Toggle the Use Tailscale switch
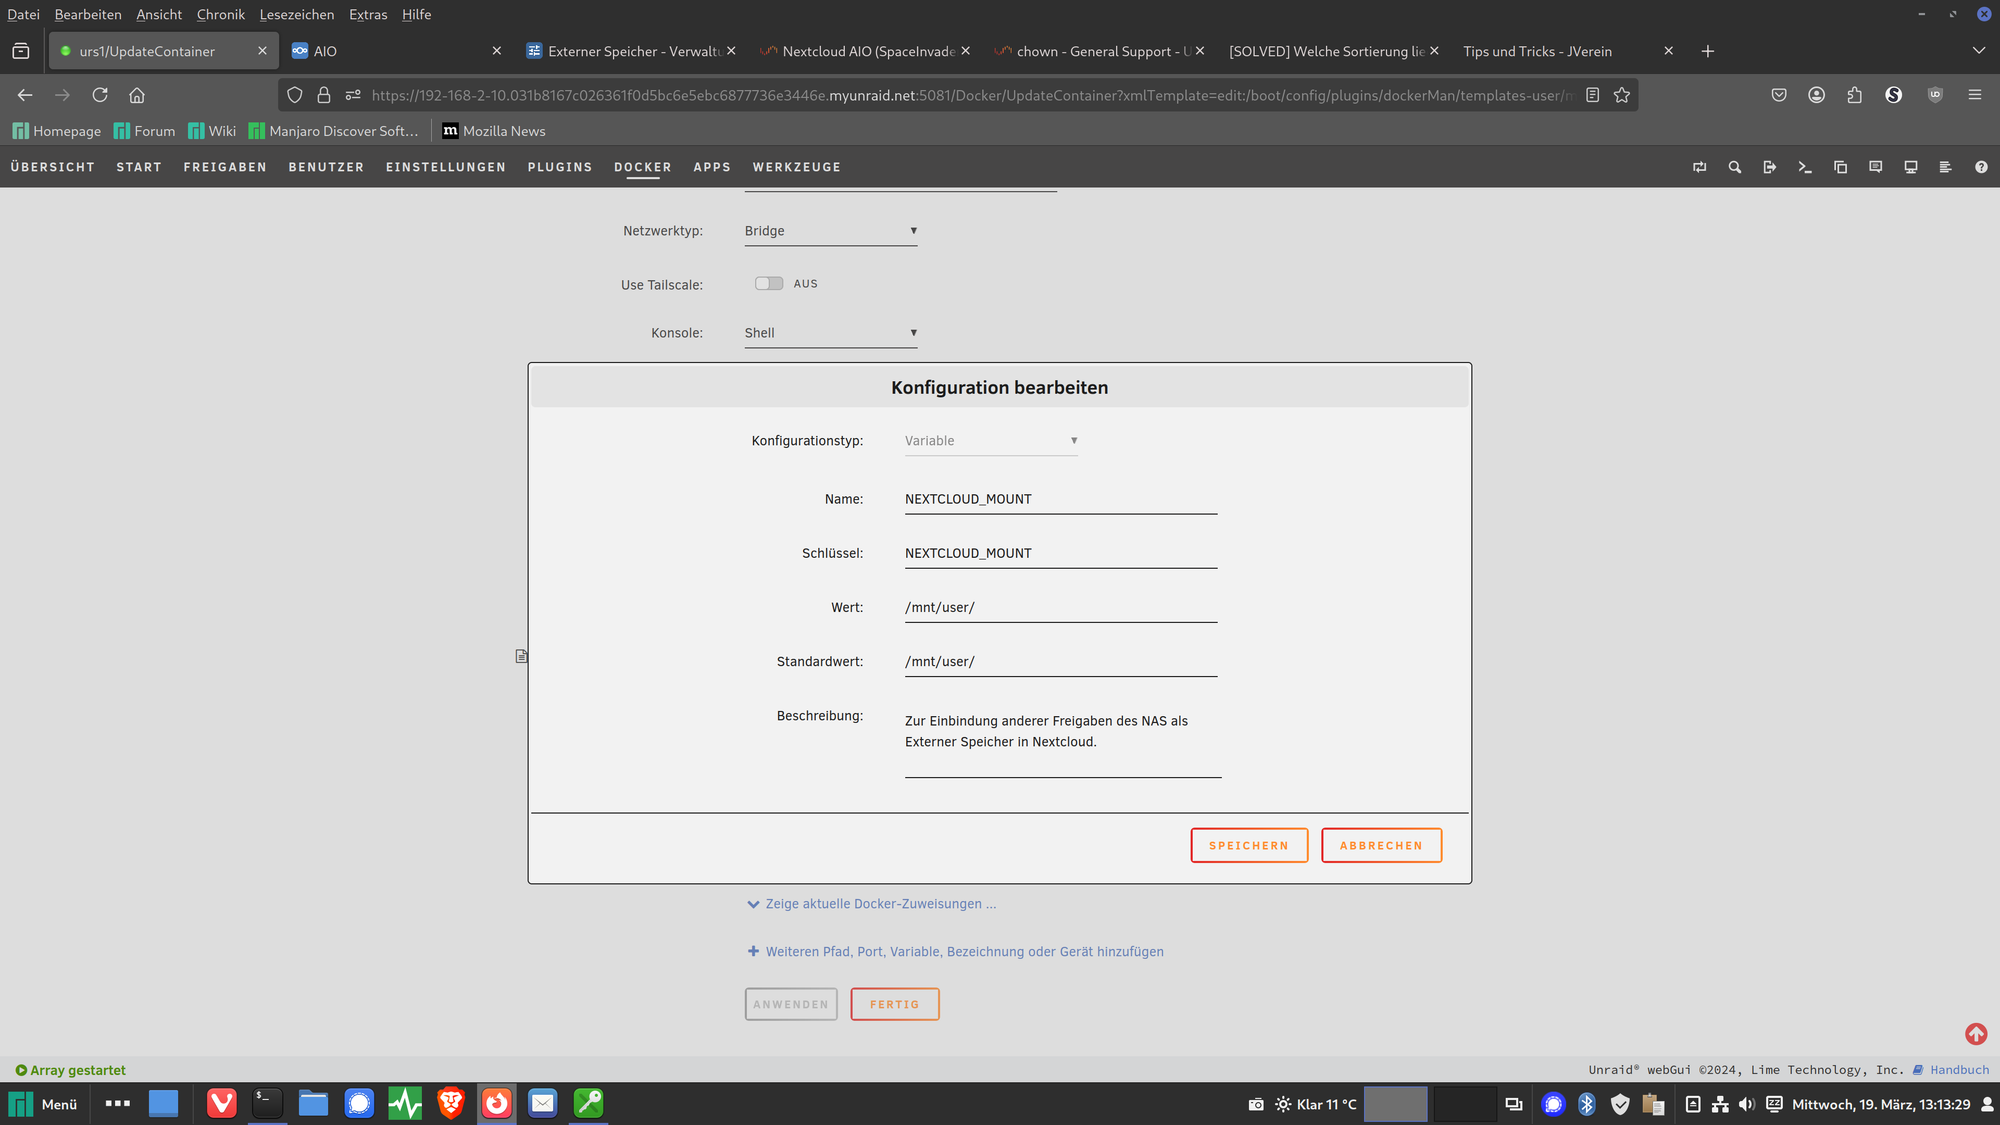 tap(769, 284)
